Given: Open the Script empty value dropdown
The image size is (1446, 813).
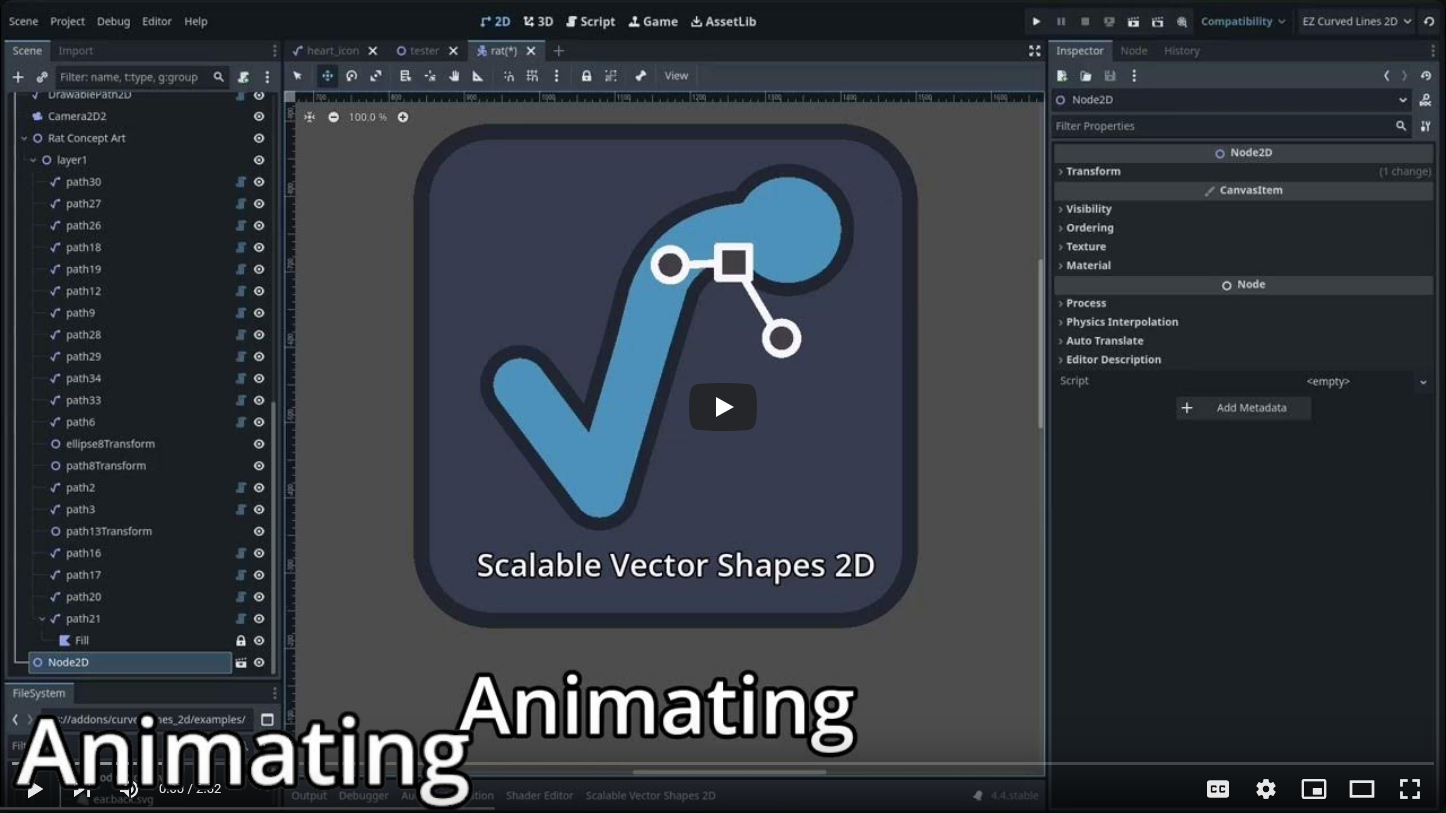Looking at the screenshot, I should click(x=1366, y=381).
